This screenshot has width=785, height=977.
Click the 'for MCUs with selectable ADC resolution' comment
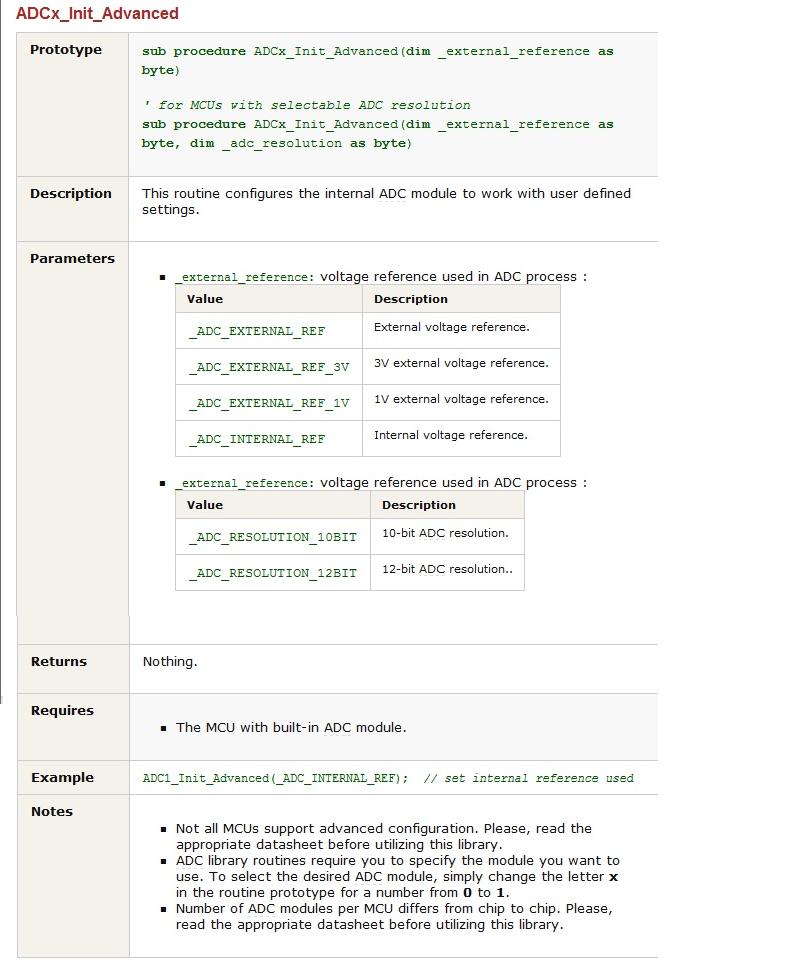coord(307,105)
